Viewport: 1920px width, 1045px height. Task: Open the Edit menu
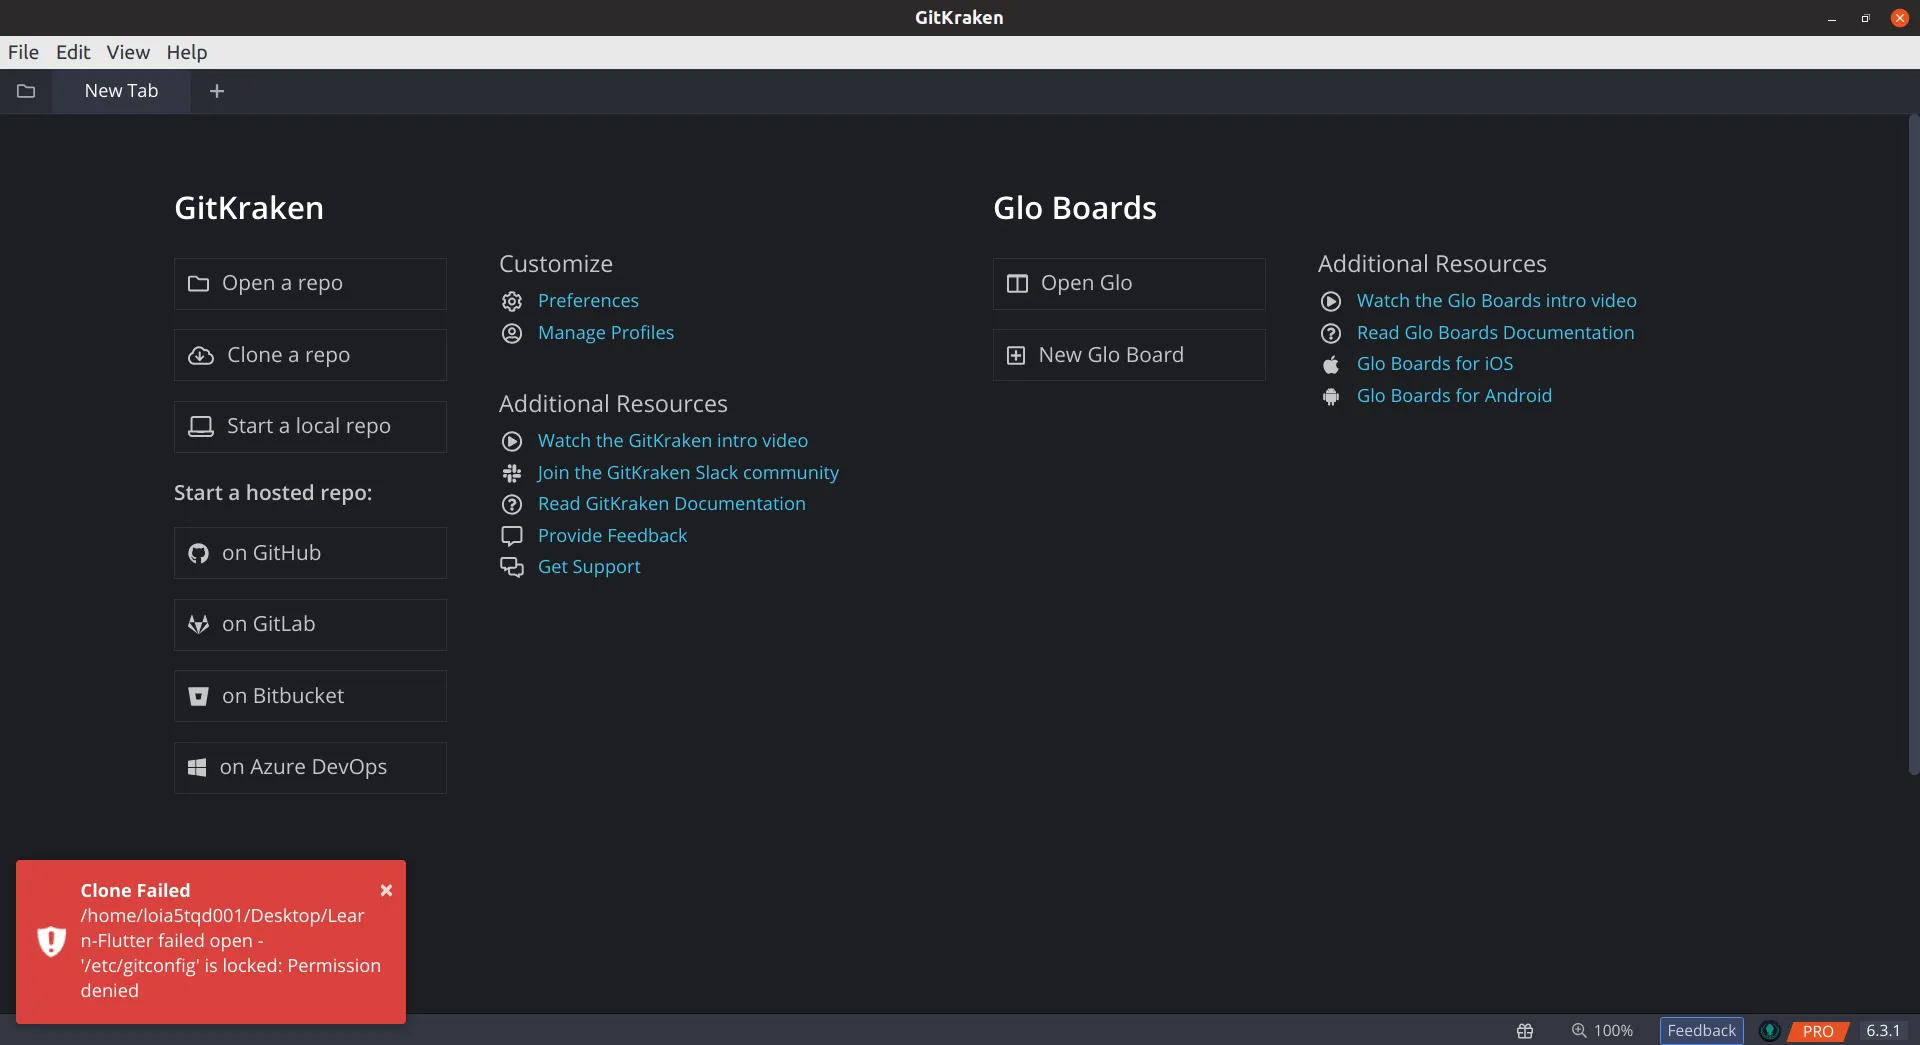click(x=73, y=52)
